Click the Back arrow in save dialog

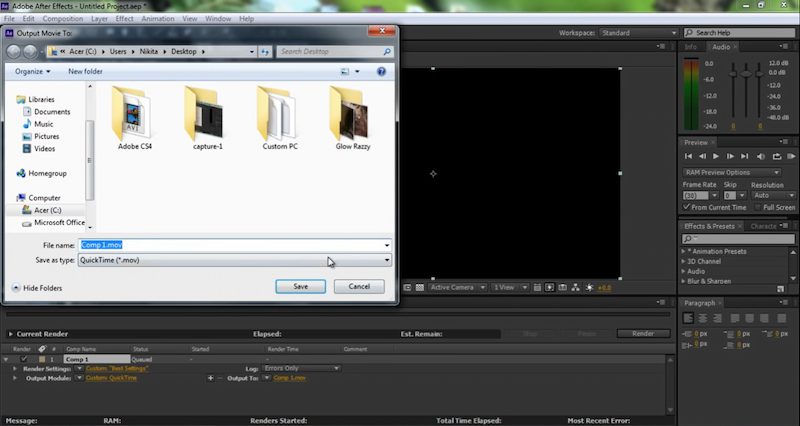(14, 52)
